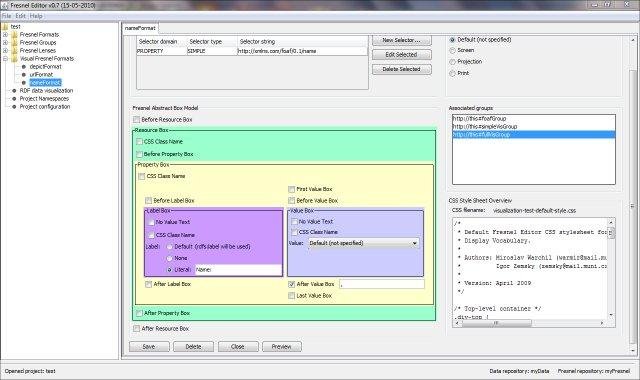Enable the Before Label Box checkbox
This screenshot has width=640, height=380.
coord(149,201)
